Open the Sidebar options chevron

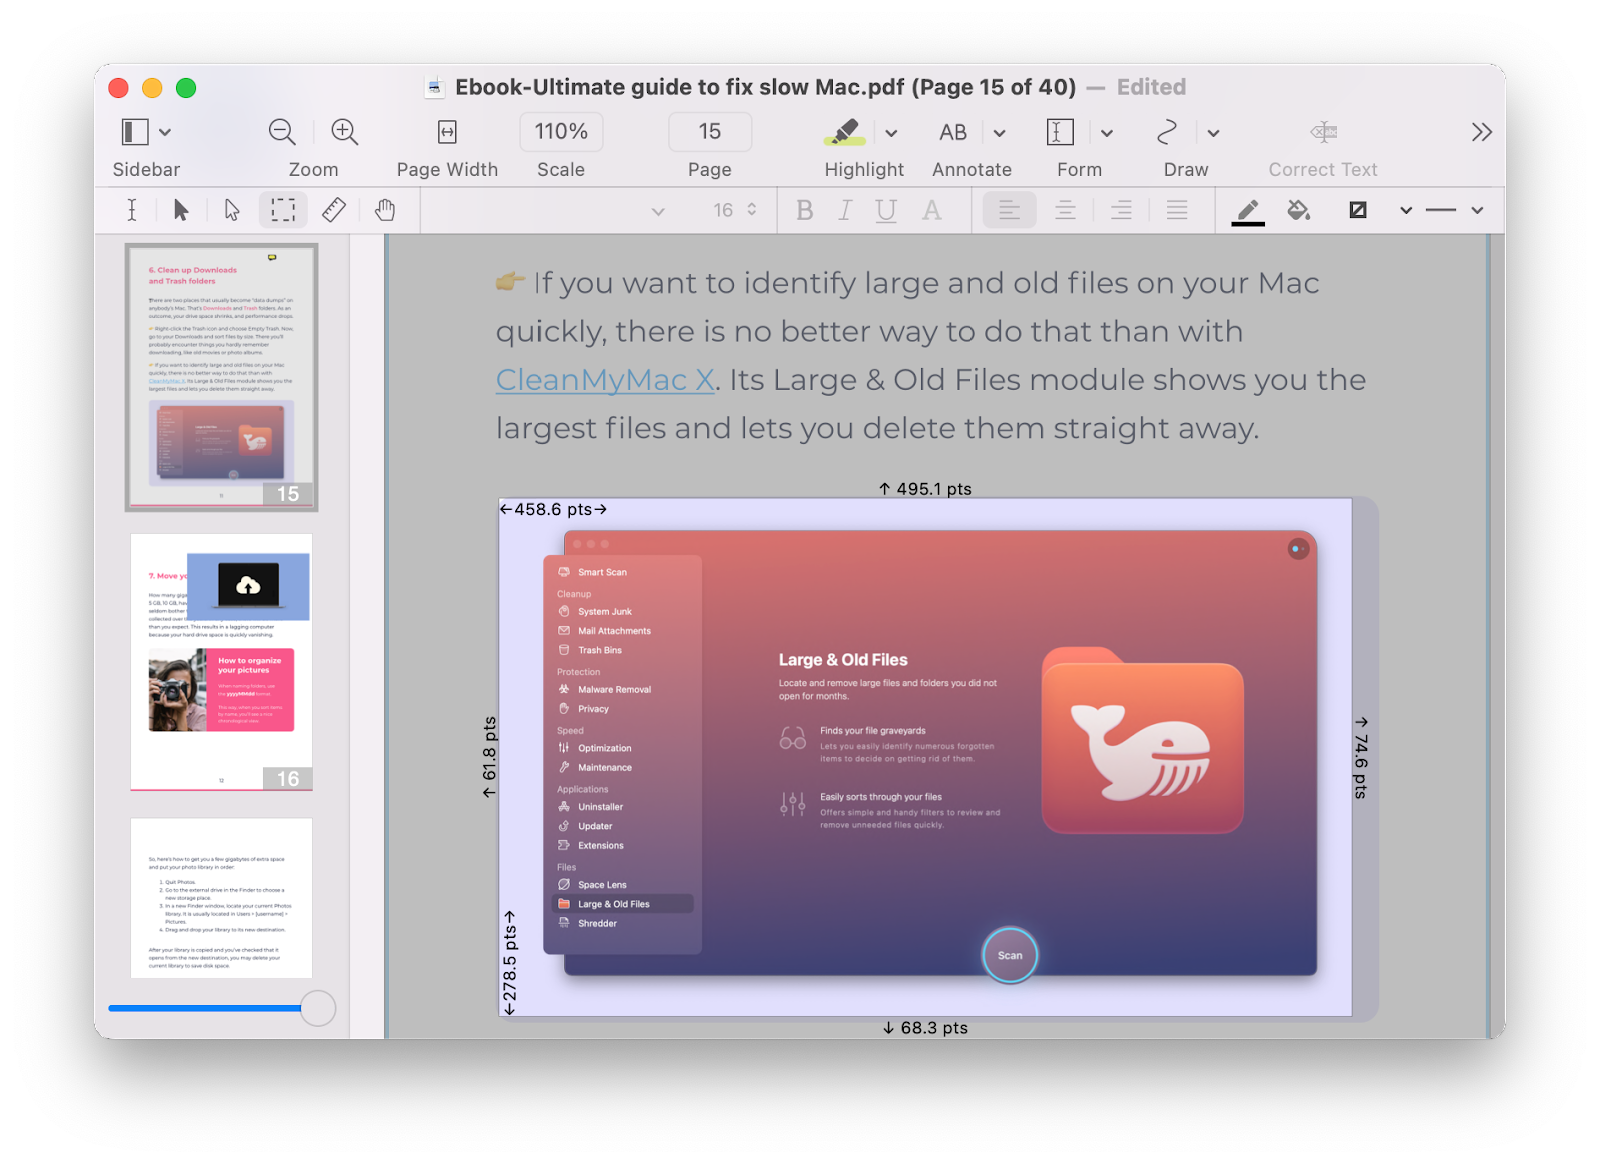tap(165, 132)
